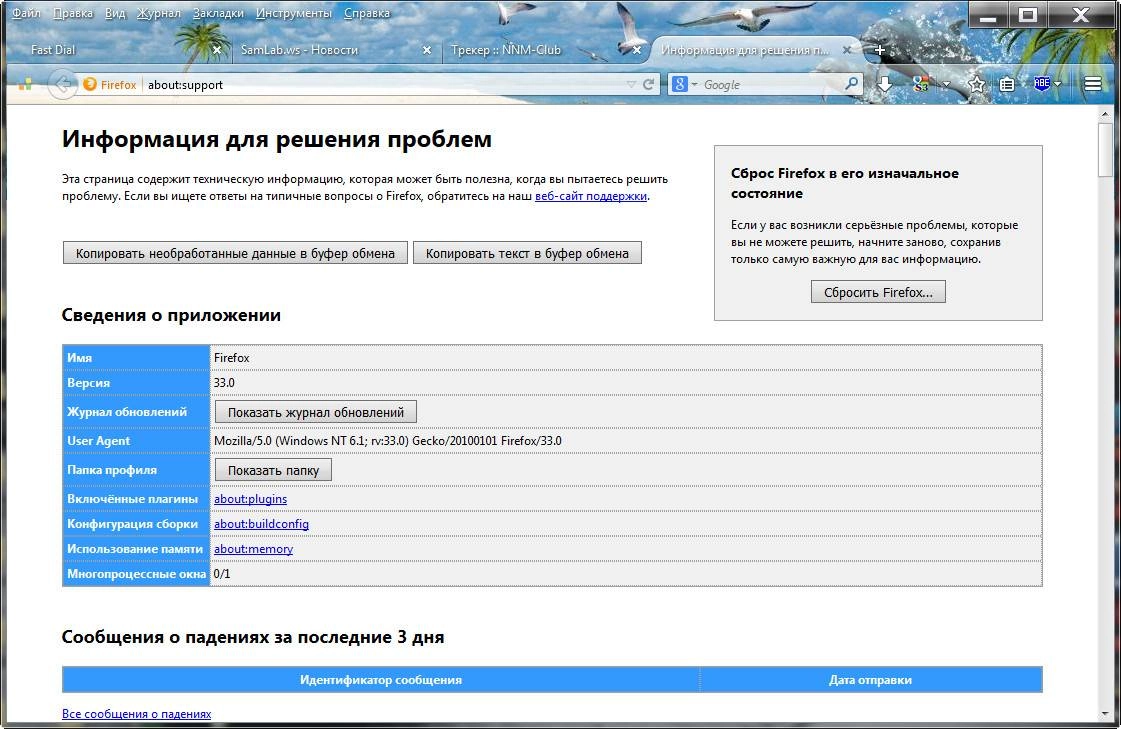Click the magnifier search icon in search box
This screenshot has width=1121, height=729.
coord(851,84)
